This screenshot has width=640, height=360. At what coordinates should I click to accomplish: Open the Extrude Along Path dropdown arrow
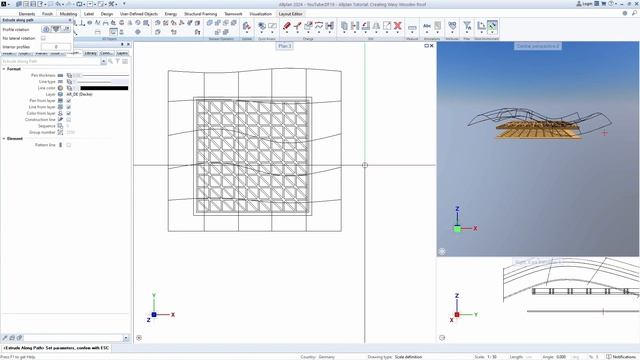click(x=103, y=61)
